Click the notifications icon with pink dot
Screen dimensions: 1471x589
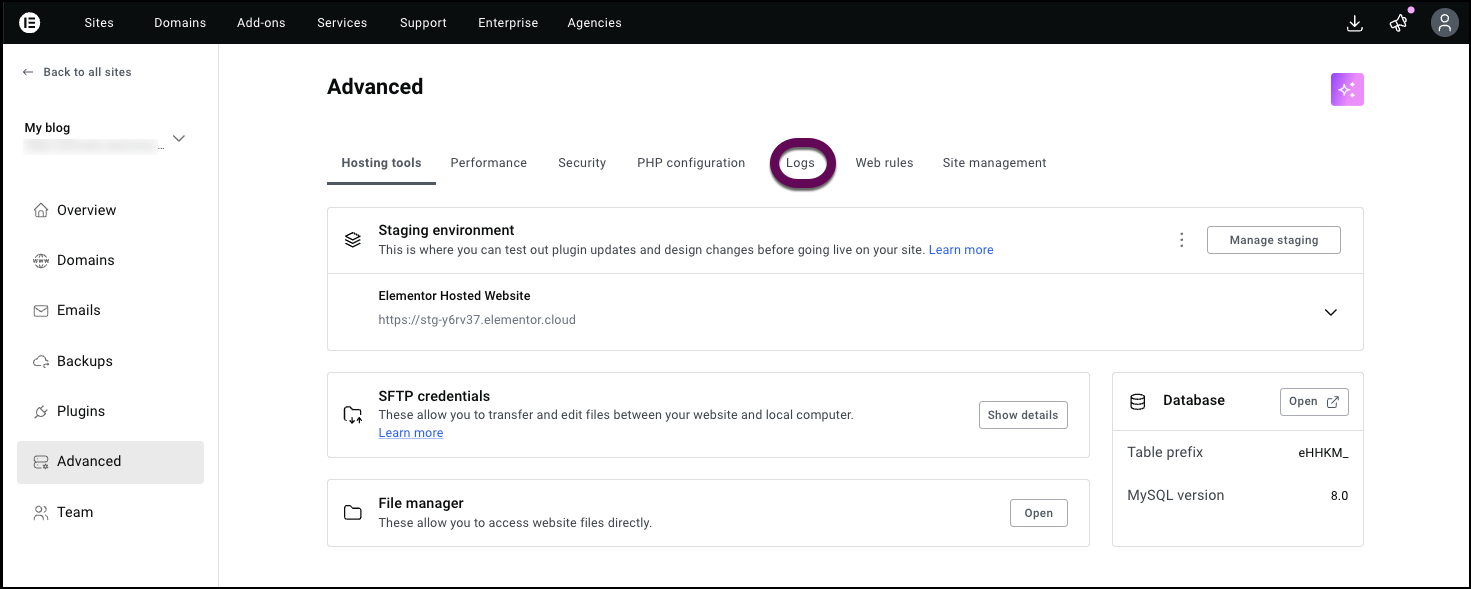coord(1398,22)
